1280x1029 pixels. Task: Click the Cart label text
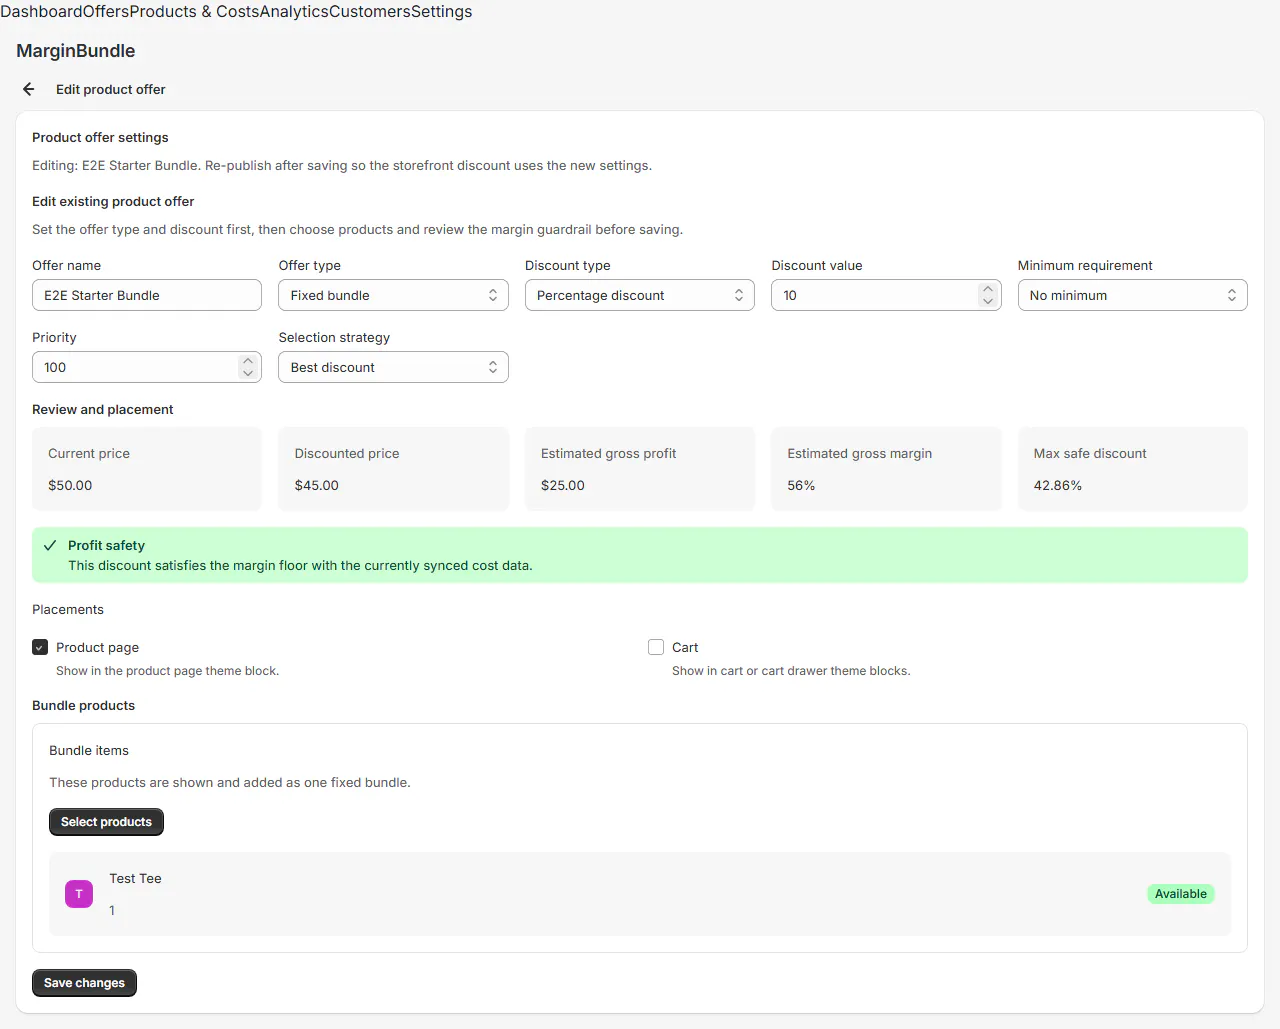[685, 647]
